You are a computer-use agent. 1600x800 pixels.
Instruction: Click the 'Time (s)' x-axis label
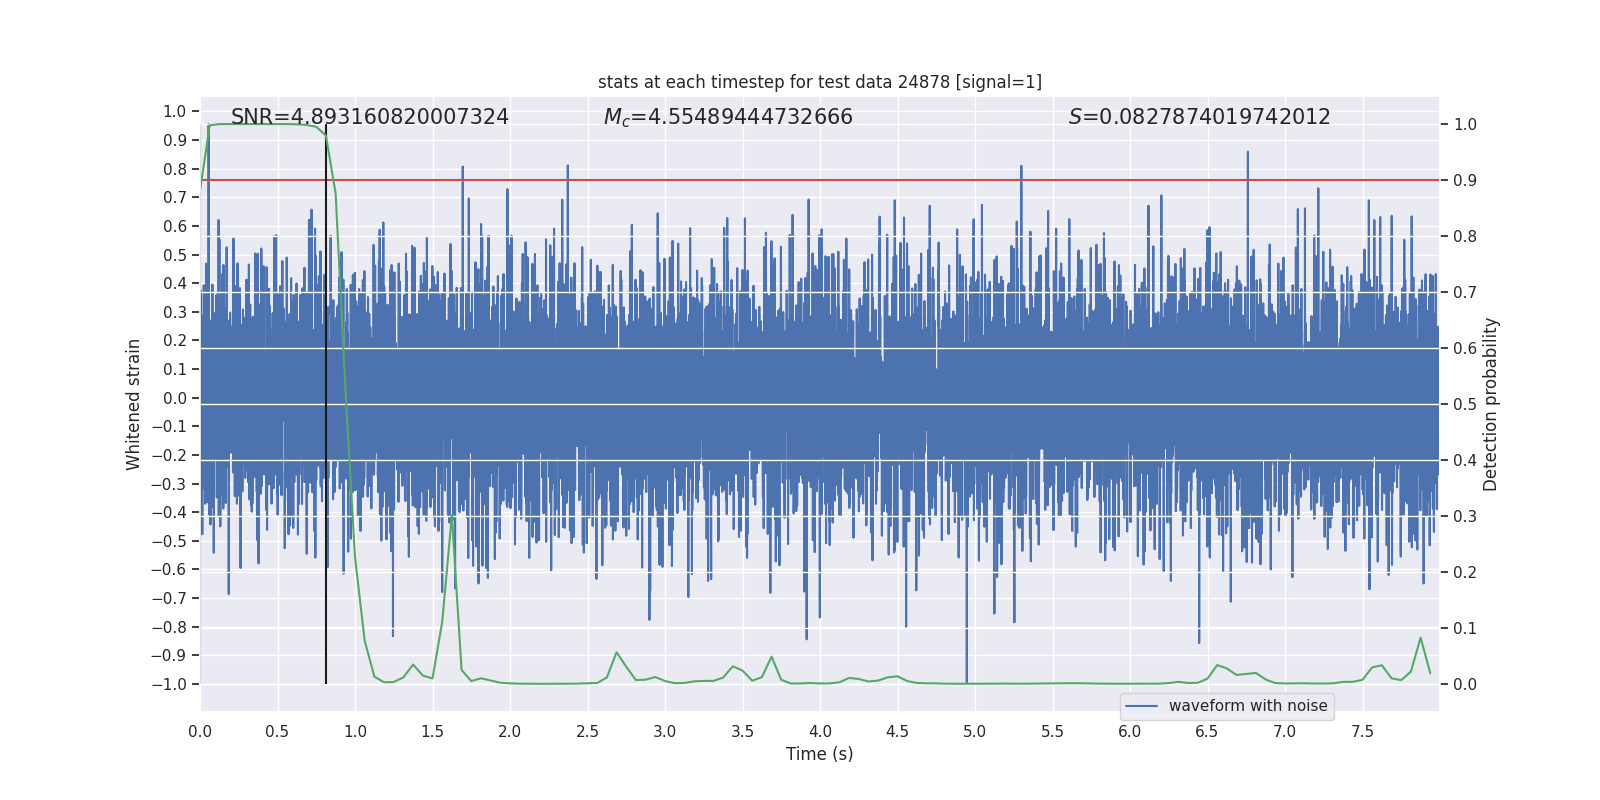(x=819, y=754)
